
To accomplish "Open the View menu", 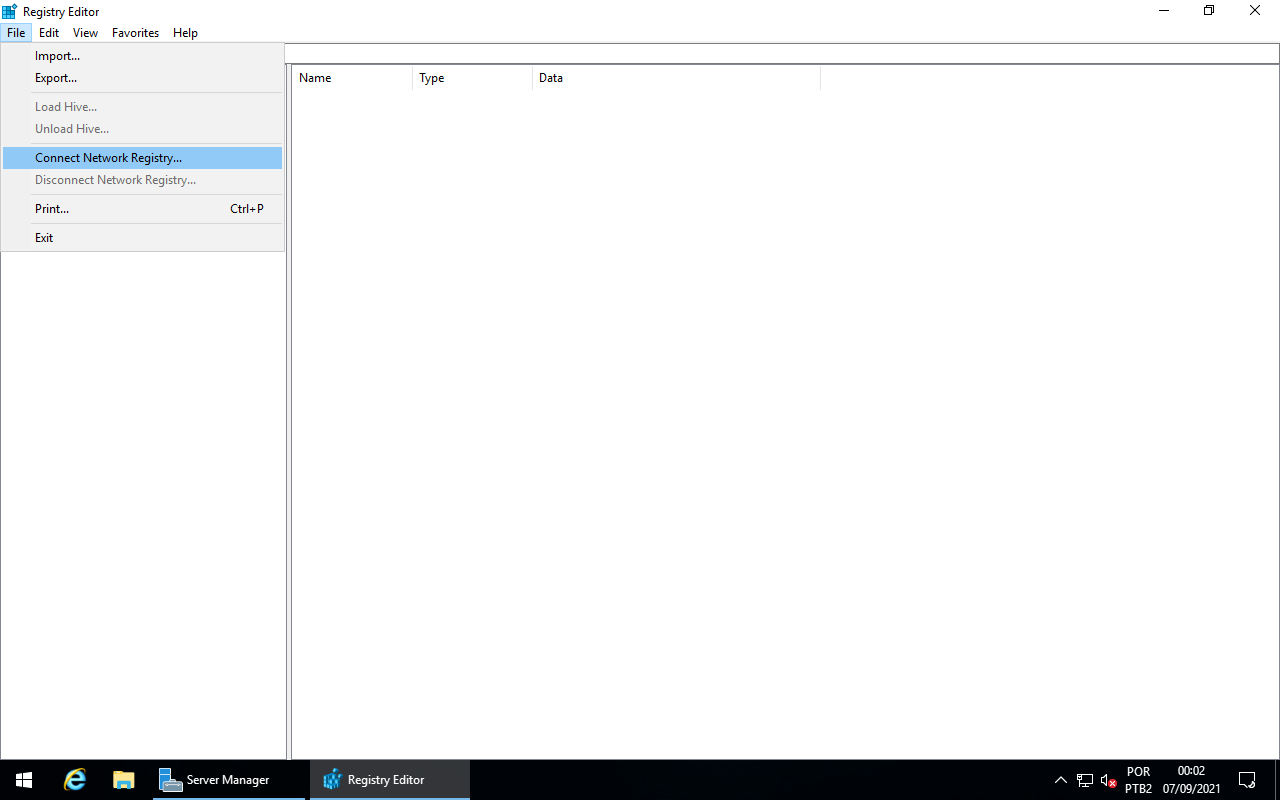I will tap(85, 32).
